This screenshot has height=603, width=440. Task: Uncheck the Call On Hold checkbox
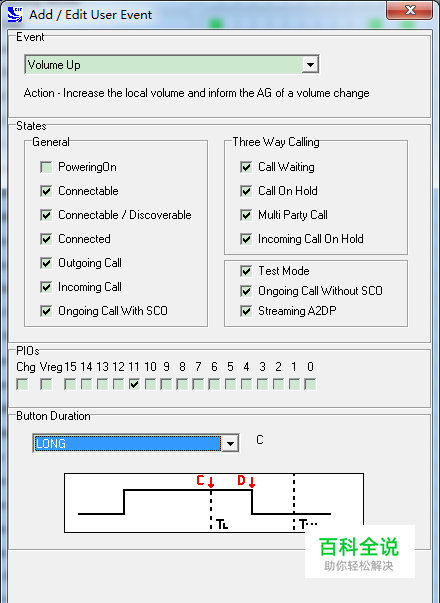pos(246,191)
